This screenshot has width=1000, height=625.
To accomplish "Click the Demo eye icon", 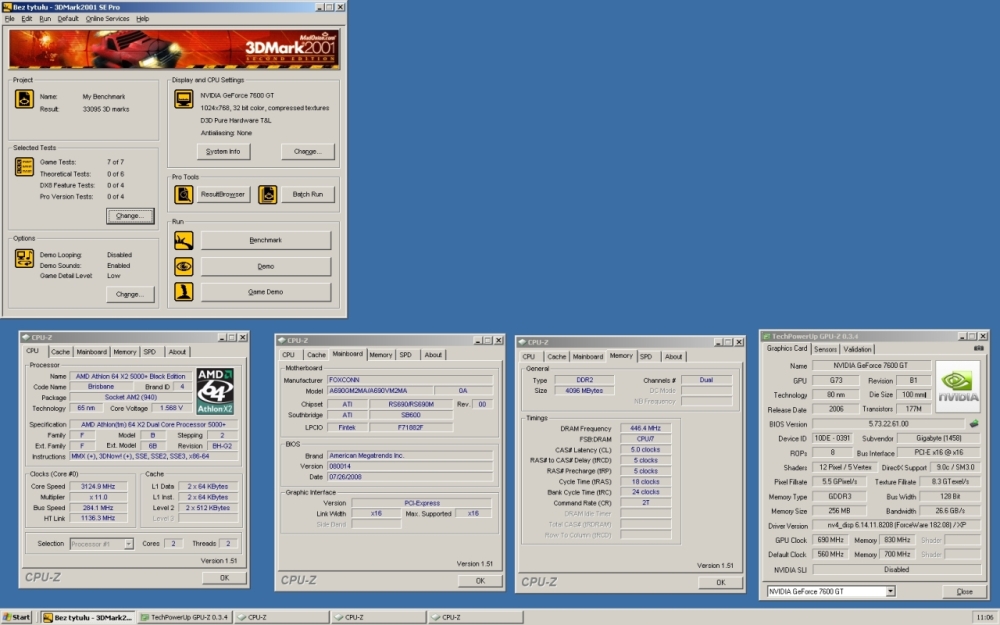I will coord(184,266).
